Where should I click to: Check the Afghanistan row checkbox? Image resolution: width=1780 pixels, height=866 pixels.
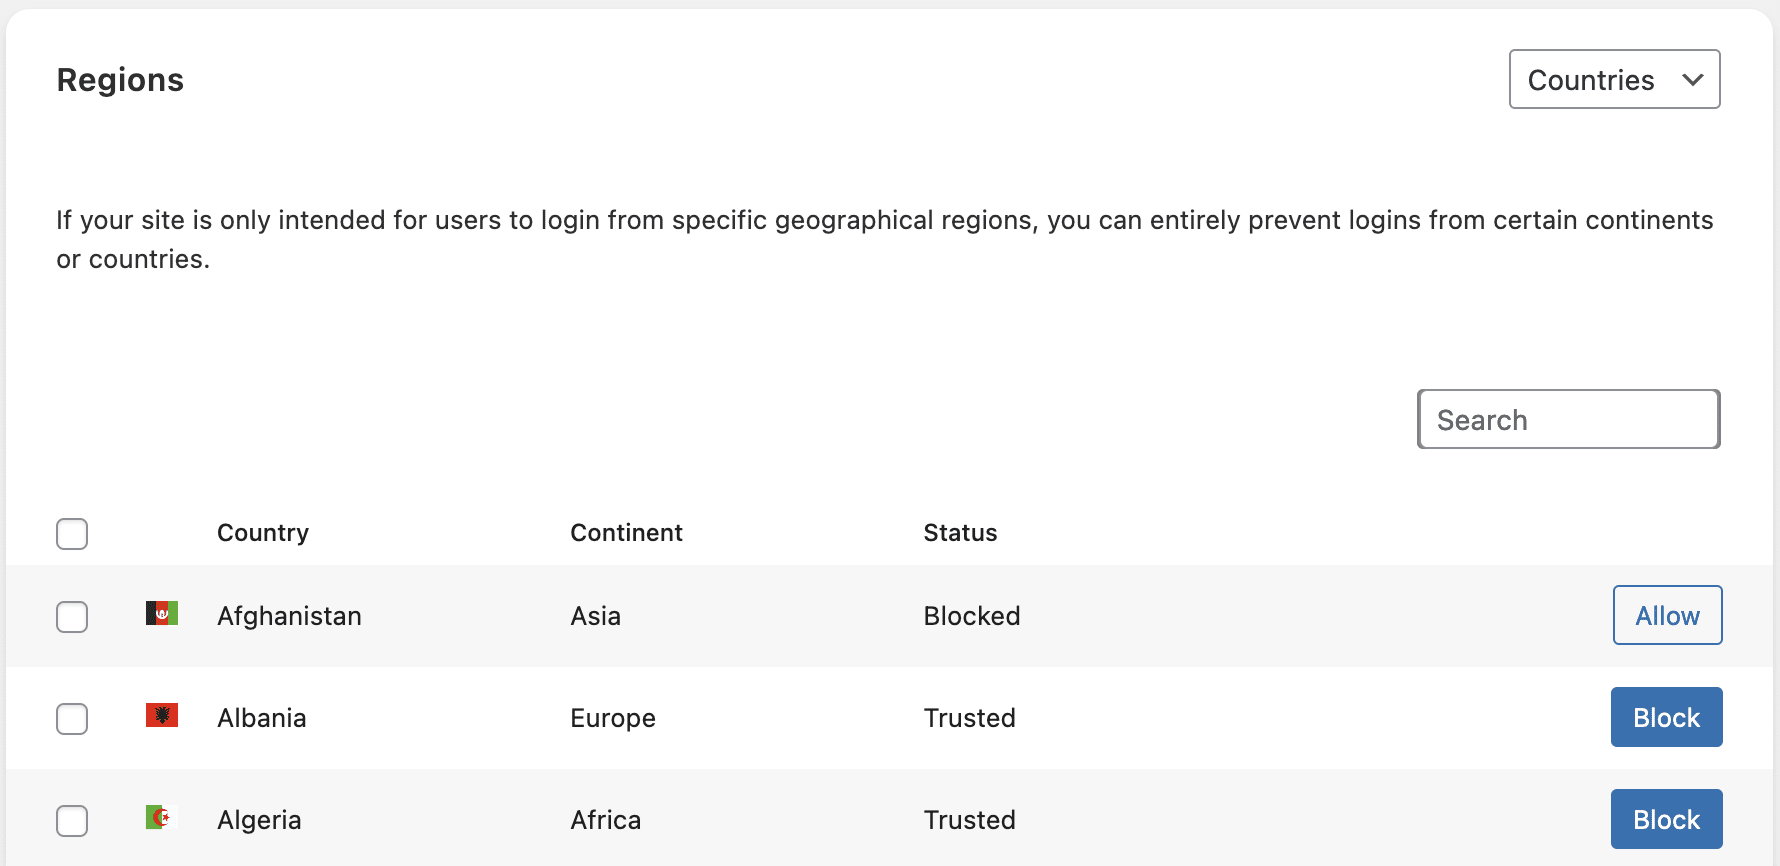72,617
